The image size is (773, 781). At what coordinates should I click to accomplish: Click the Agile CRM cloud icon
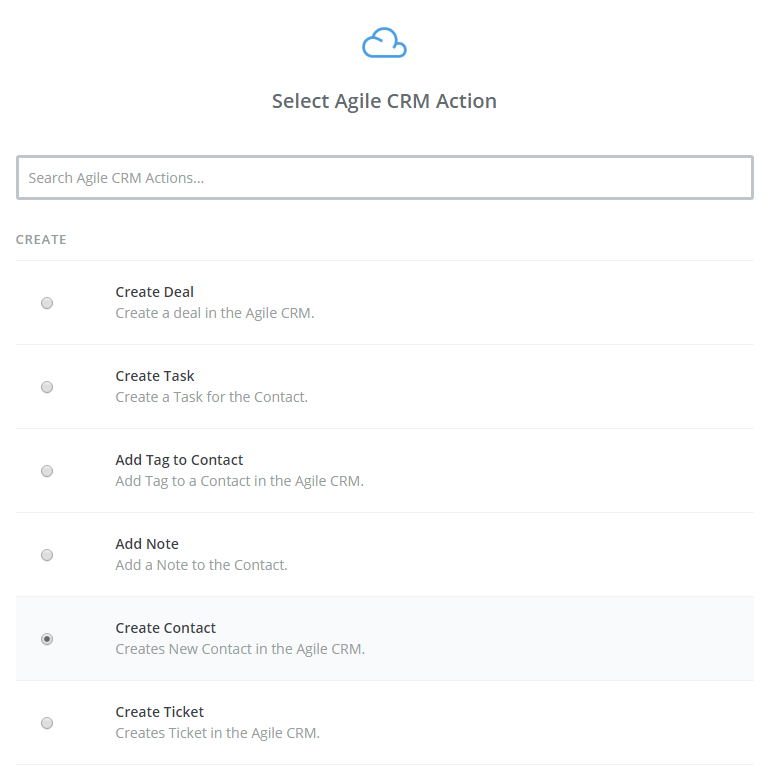point(384,44)
